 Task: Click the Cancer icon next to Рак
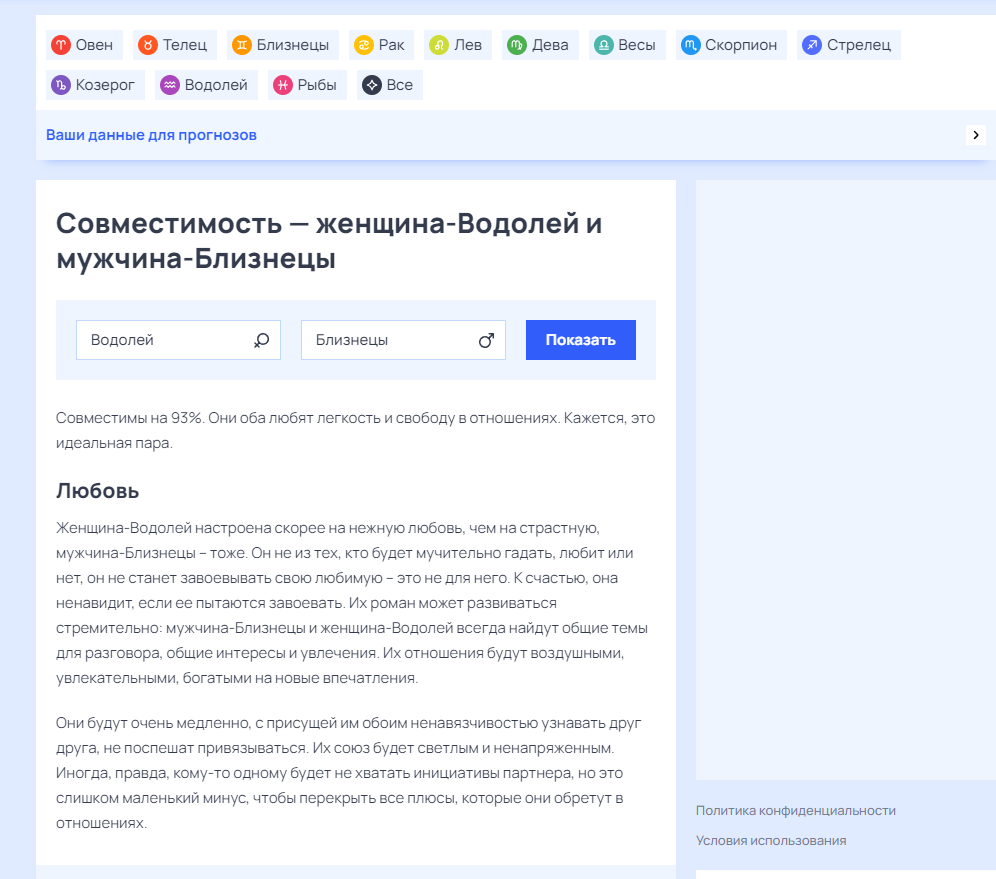click(x=364, y=45)
